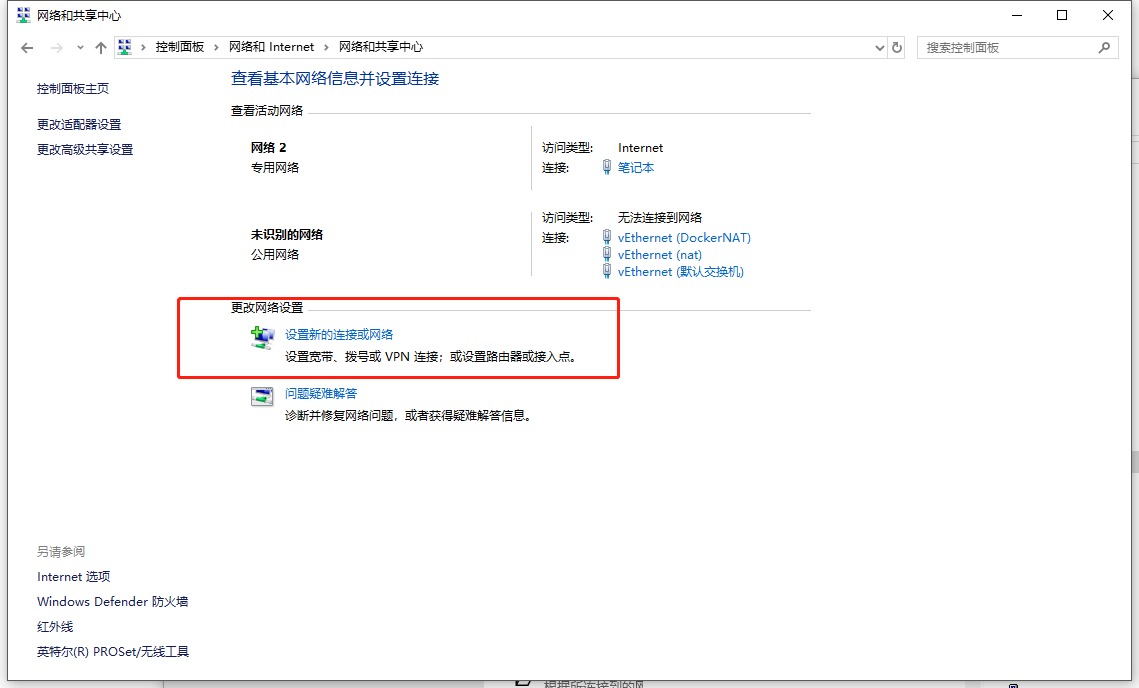Click the back navigation arrow

(27, 48)
